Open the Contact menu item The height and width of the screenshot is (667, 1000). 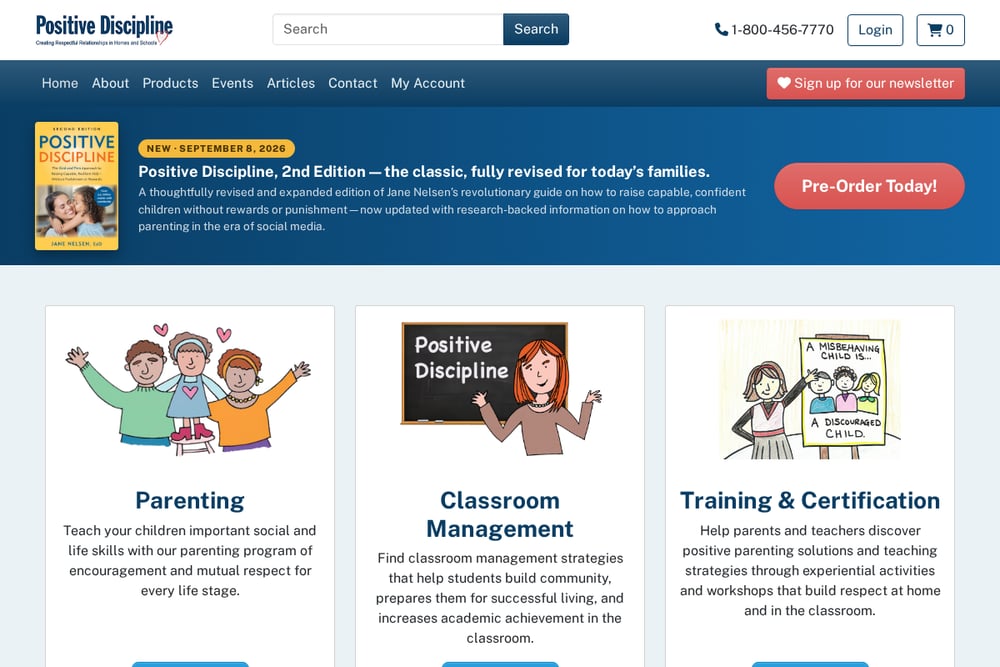coord(353,83)
